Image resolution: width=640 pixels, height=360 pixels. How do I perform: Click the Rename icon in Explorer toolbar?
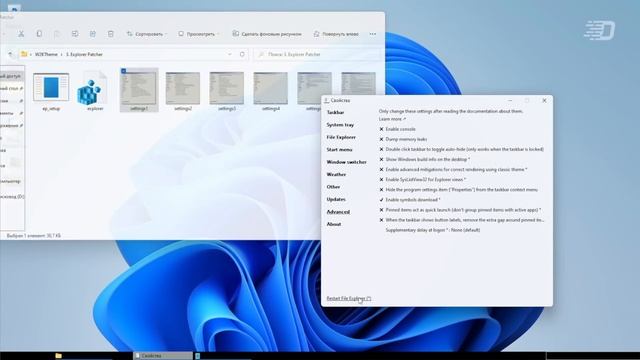75,34
